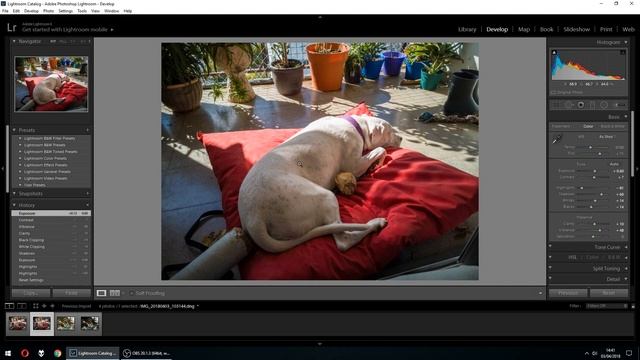The width and height of the screenshot is (640, 360).
Task: Adjust the Exposure slider
Action: [x=595, y=171]
